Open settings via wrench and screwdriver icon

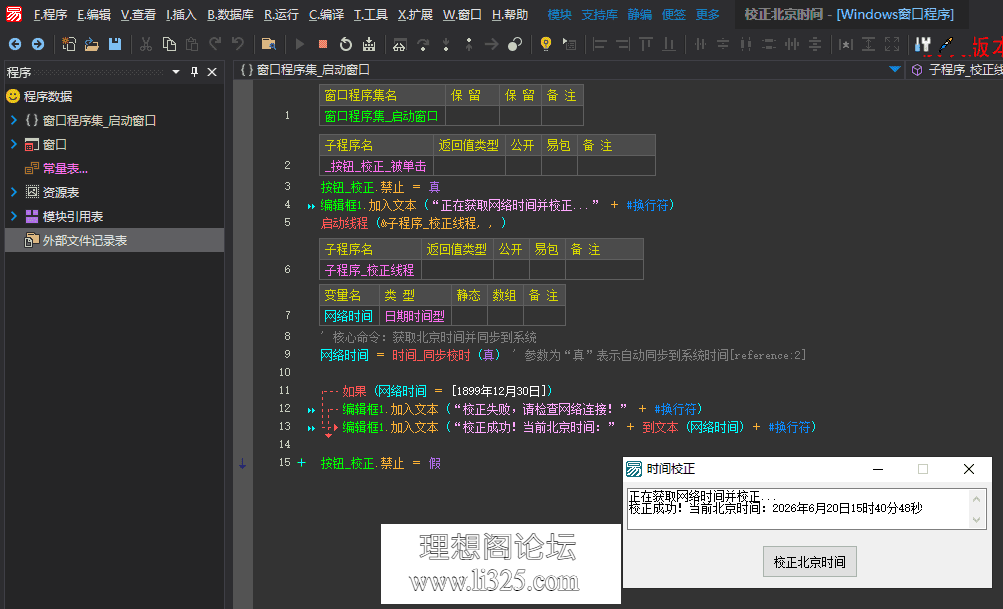pos(922,44)
